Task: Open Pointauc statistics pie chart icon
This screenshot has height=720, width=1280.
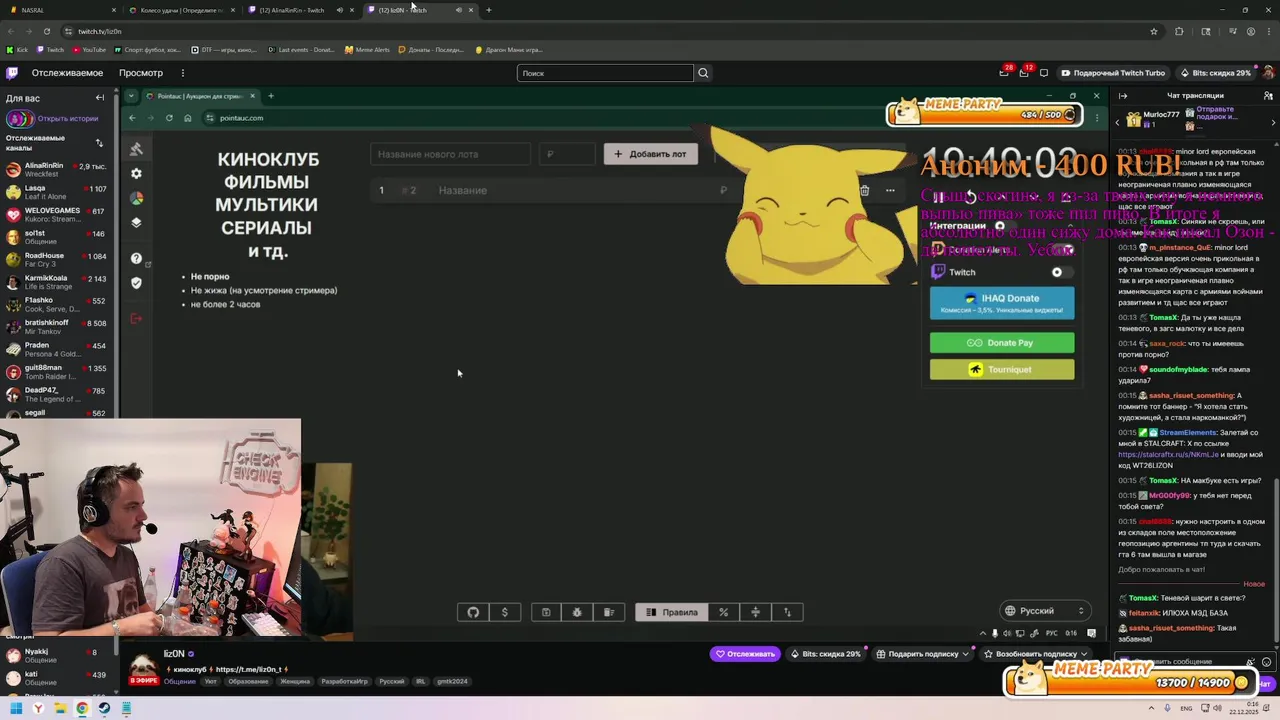Action: (x=136, y=198)
